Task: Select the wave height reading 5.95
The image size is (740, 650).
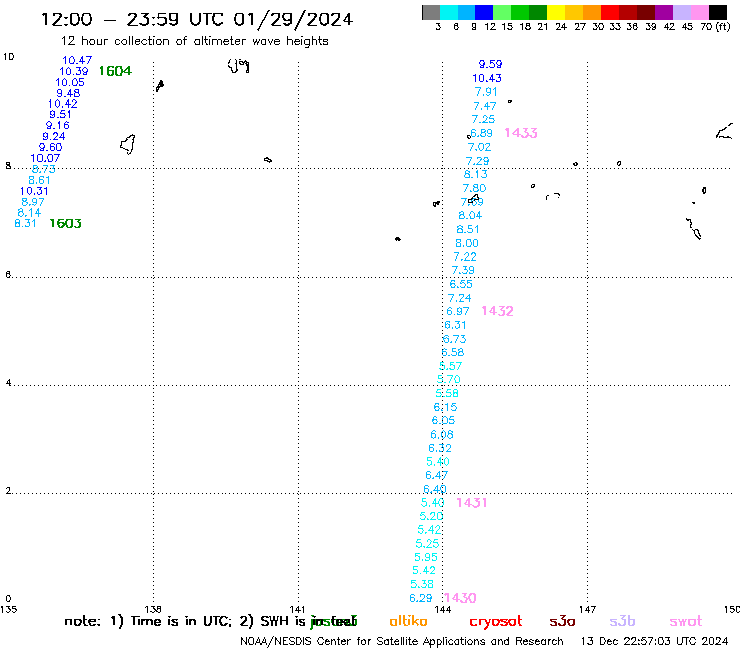Action: pyautogui.click(x=426, y=557)
